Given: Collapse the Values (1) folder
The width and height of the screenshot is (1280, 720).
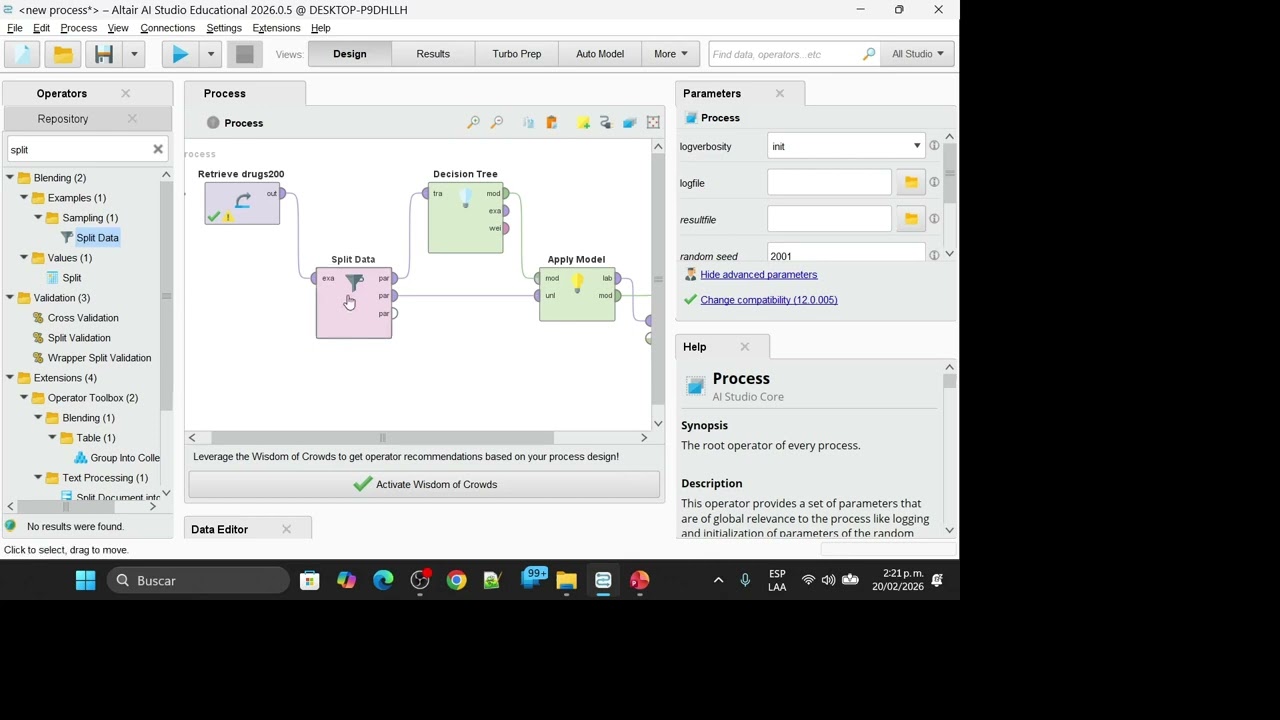Looking at the screenshot, I should [24, 258].
